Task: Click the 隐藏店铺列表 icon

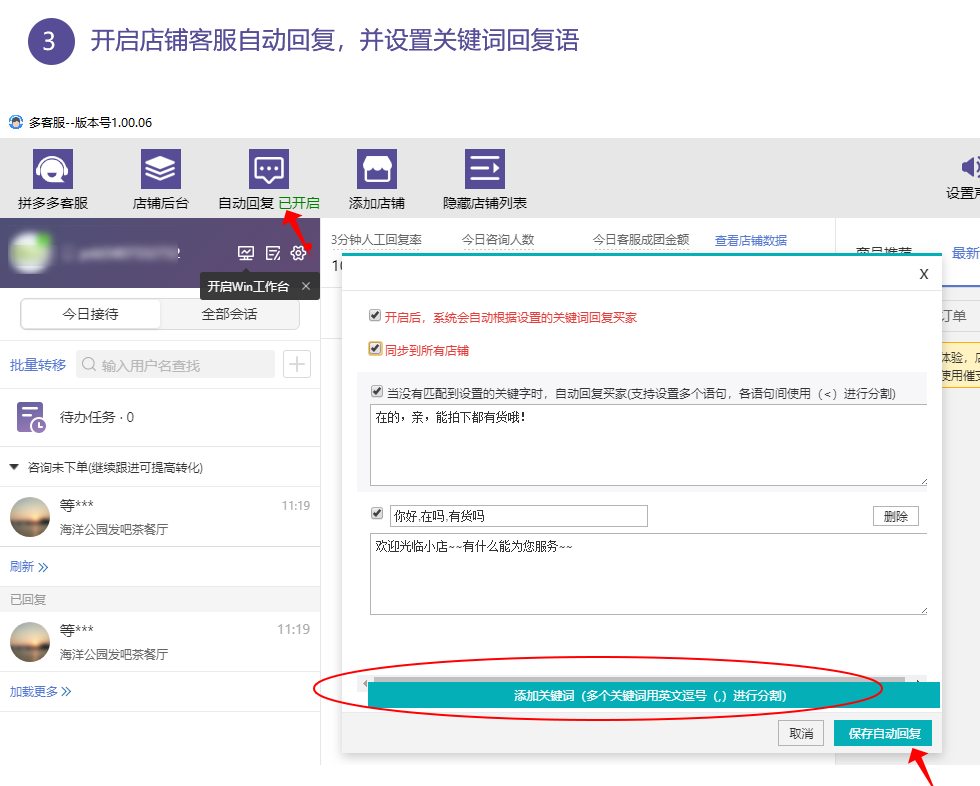Action: pos(485,169)
